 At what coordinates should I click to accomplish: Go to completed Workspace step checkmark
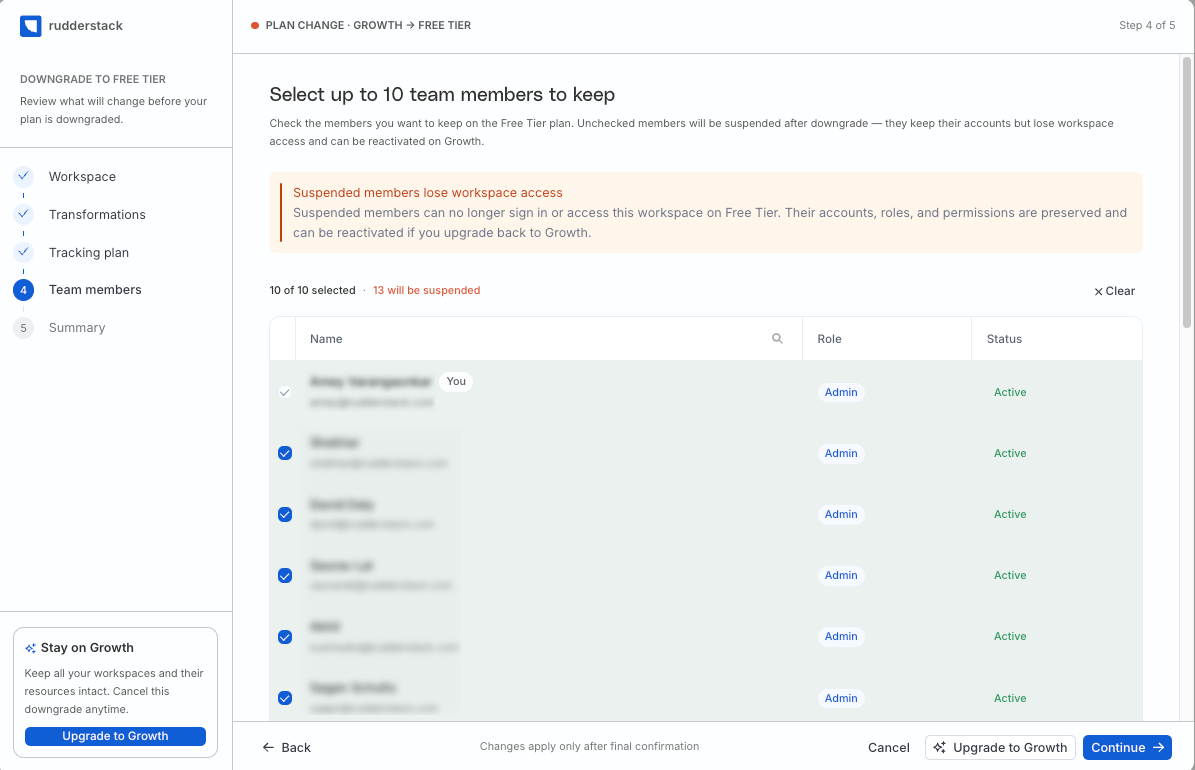24,176
